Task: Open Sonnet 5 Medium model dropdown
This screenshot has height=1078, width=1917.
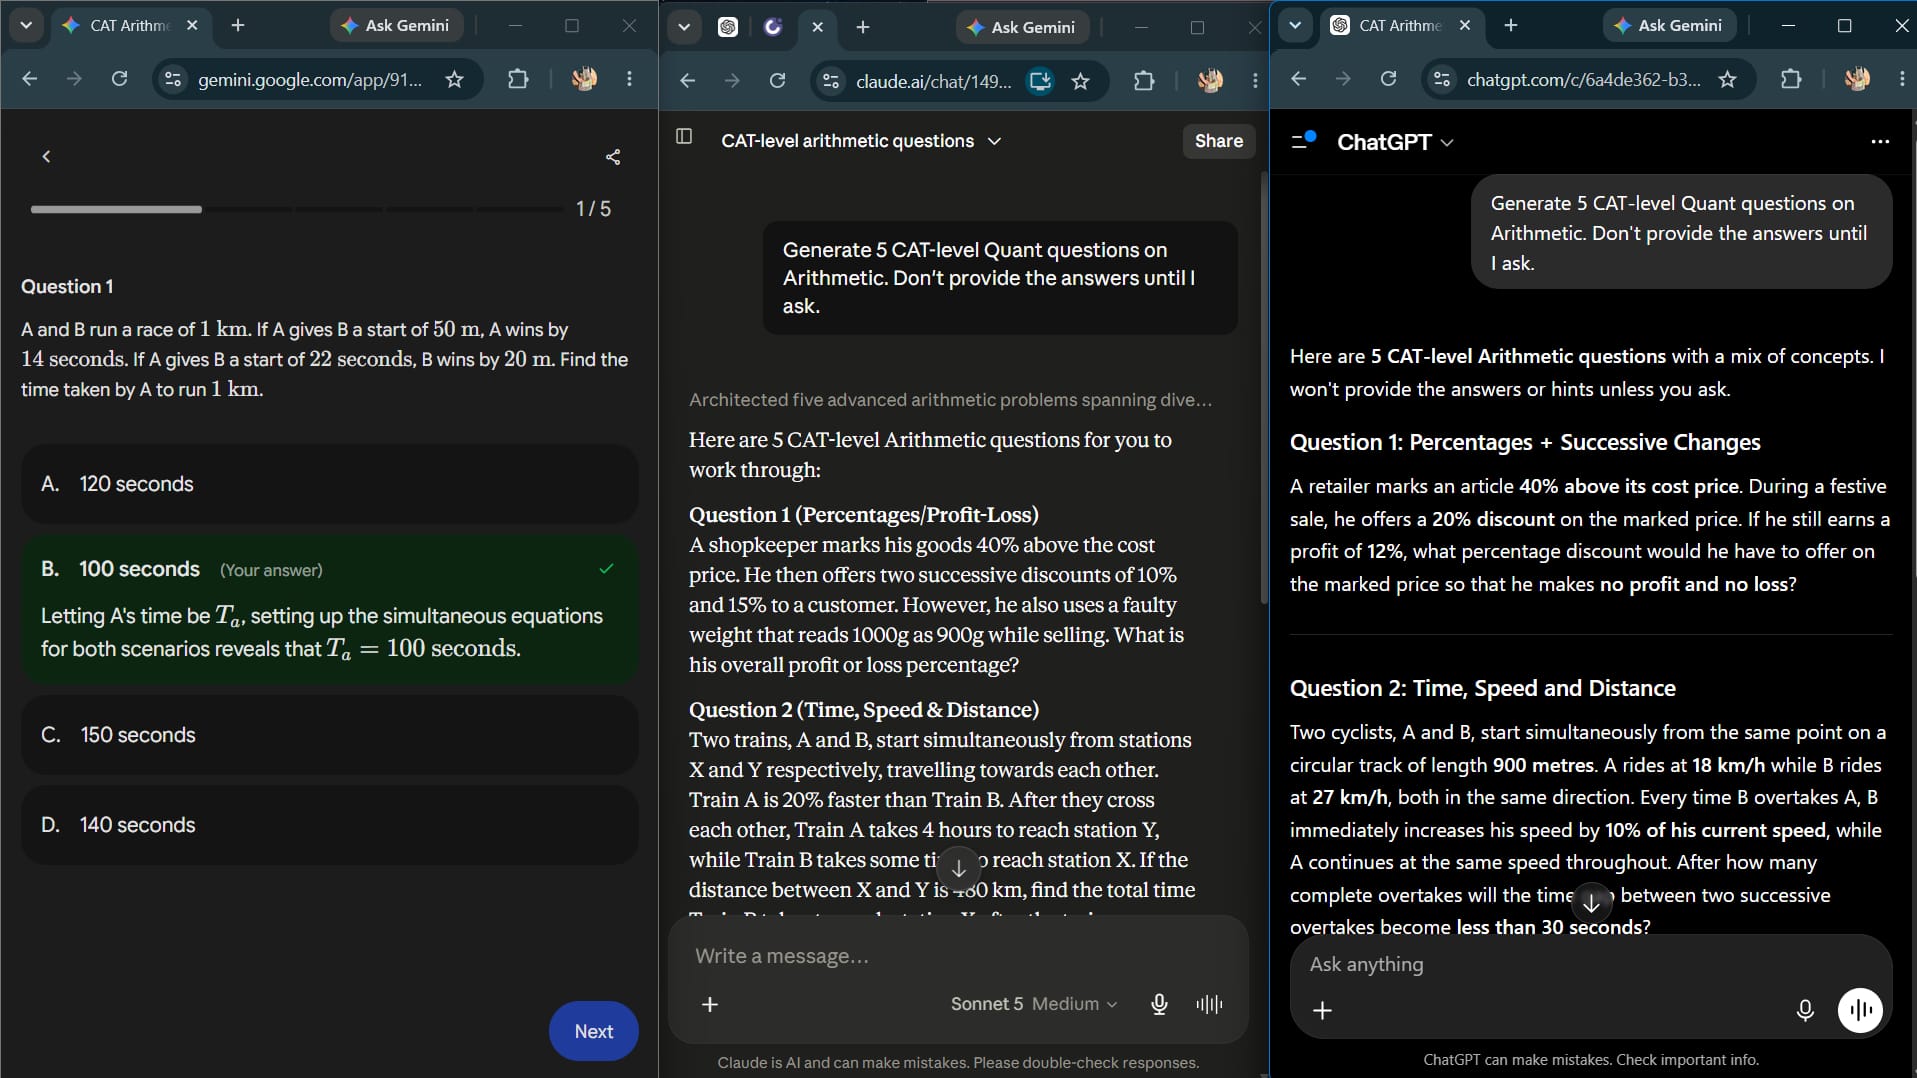Action: [x=1034, y=1004]
